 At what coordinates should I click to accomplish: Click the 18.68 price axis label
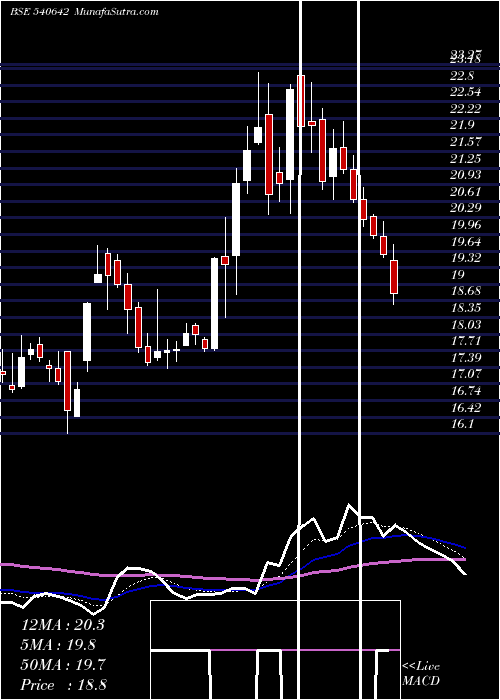[x=466, y=291]
